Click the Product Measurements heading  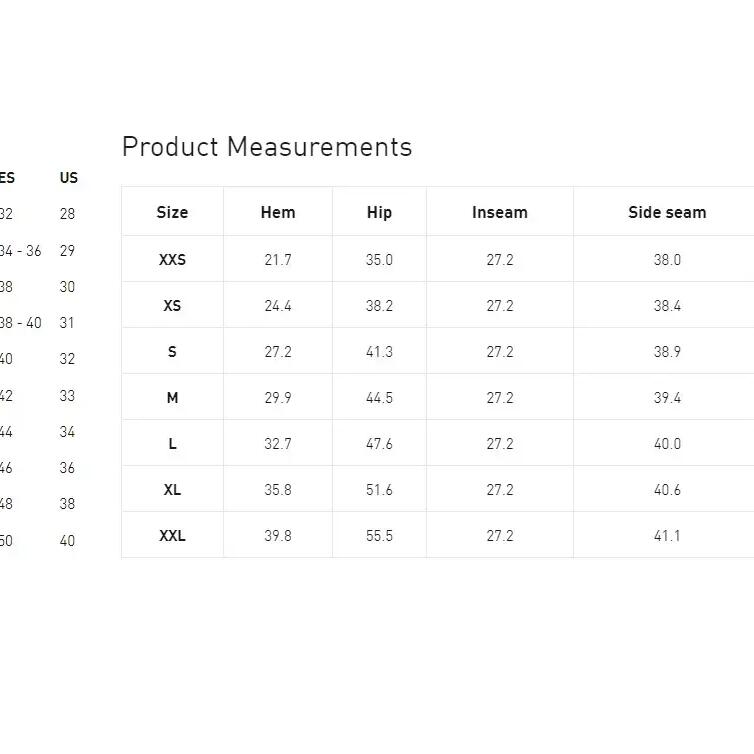coord(267,147)
